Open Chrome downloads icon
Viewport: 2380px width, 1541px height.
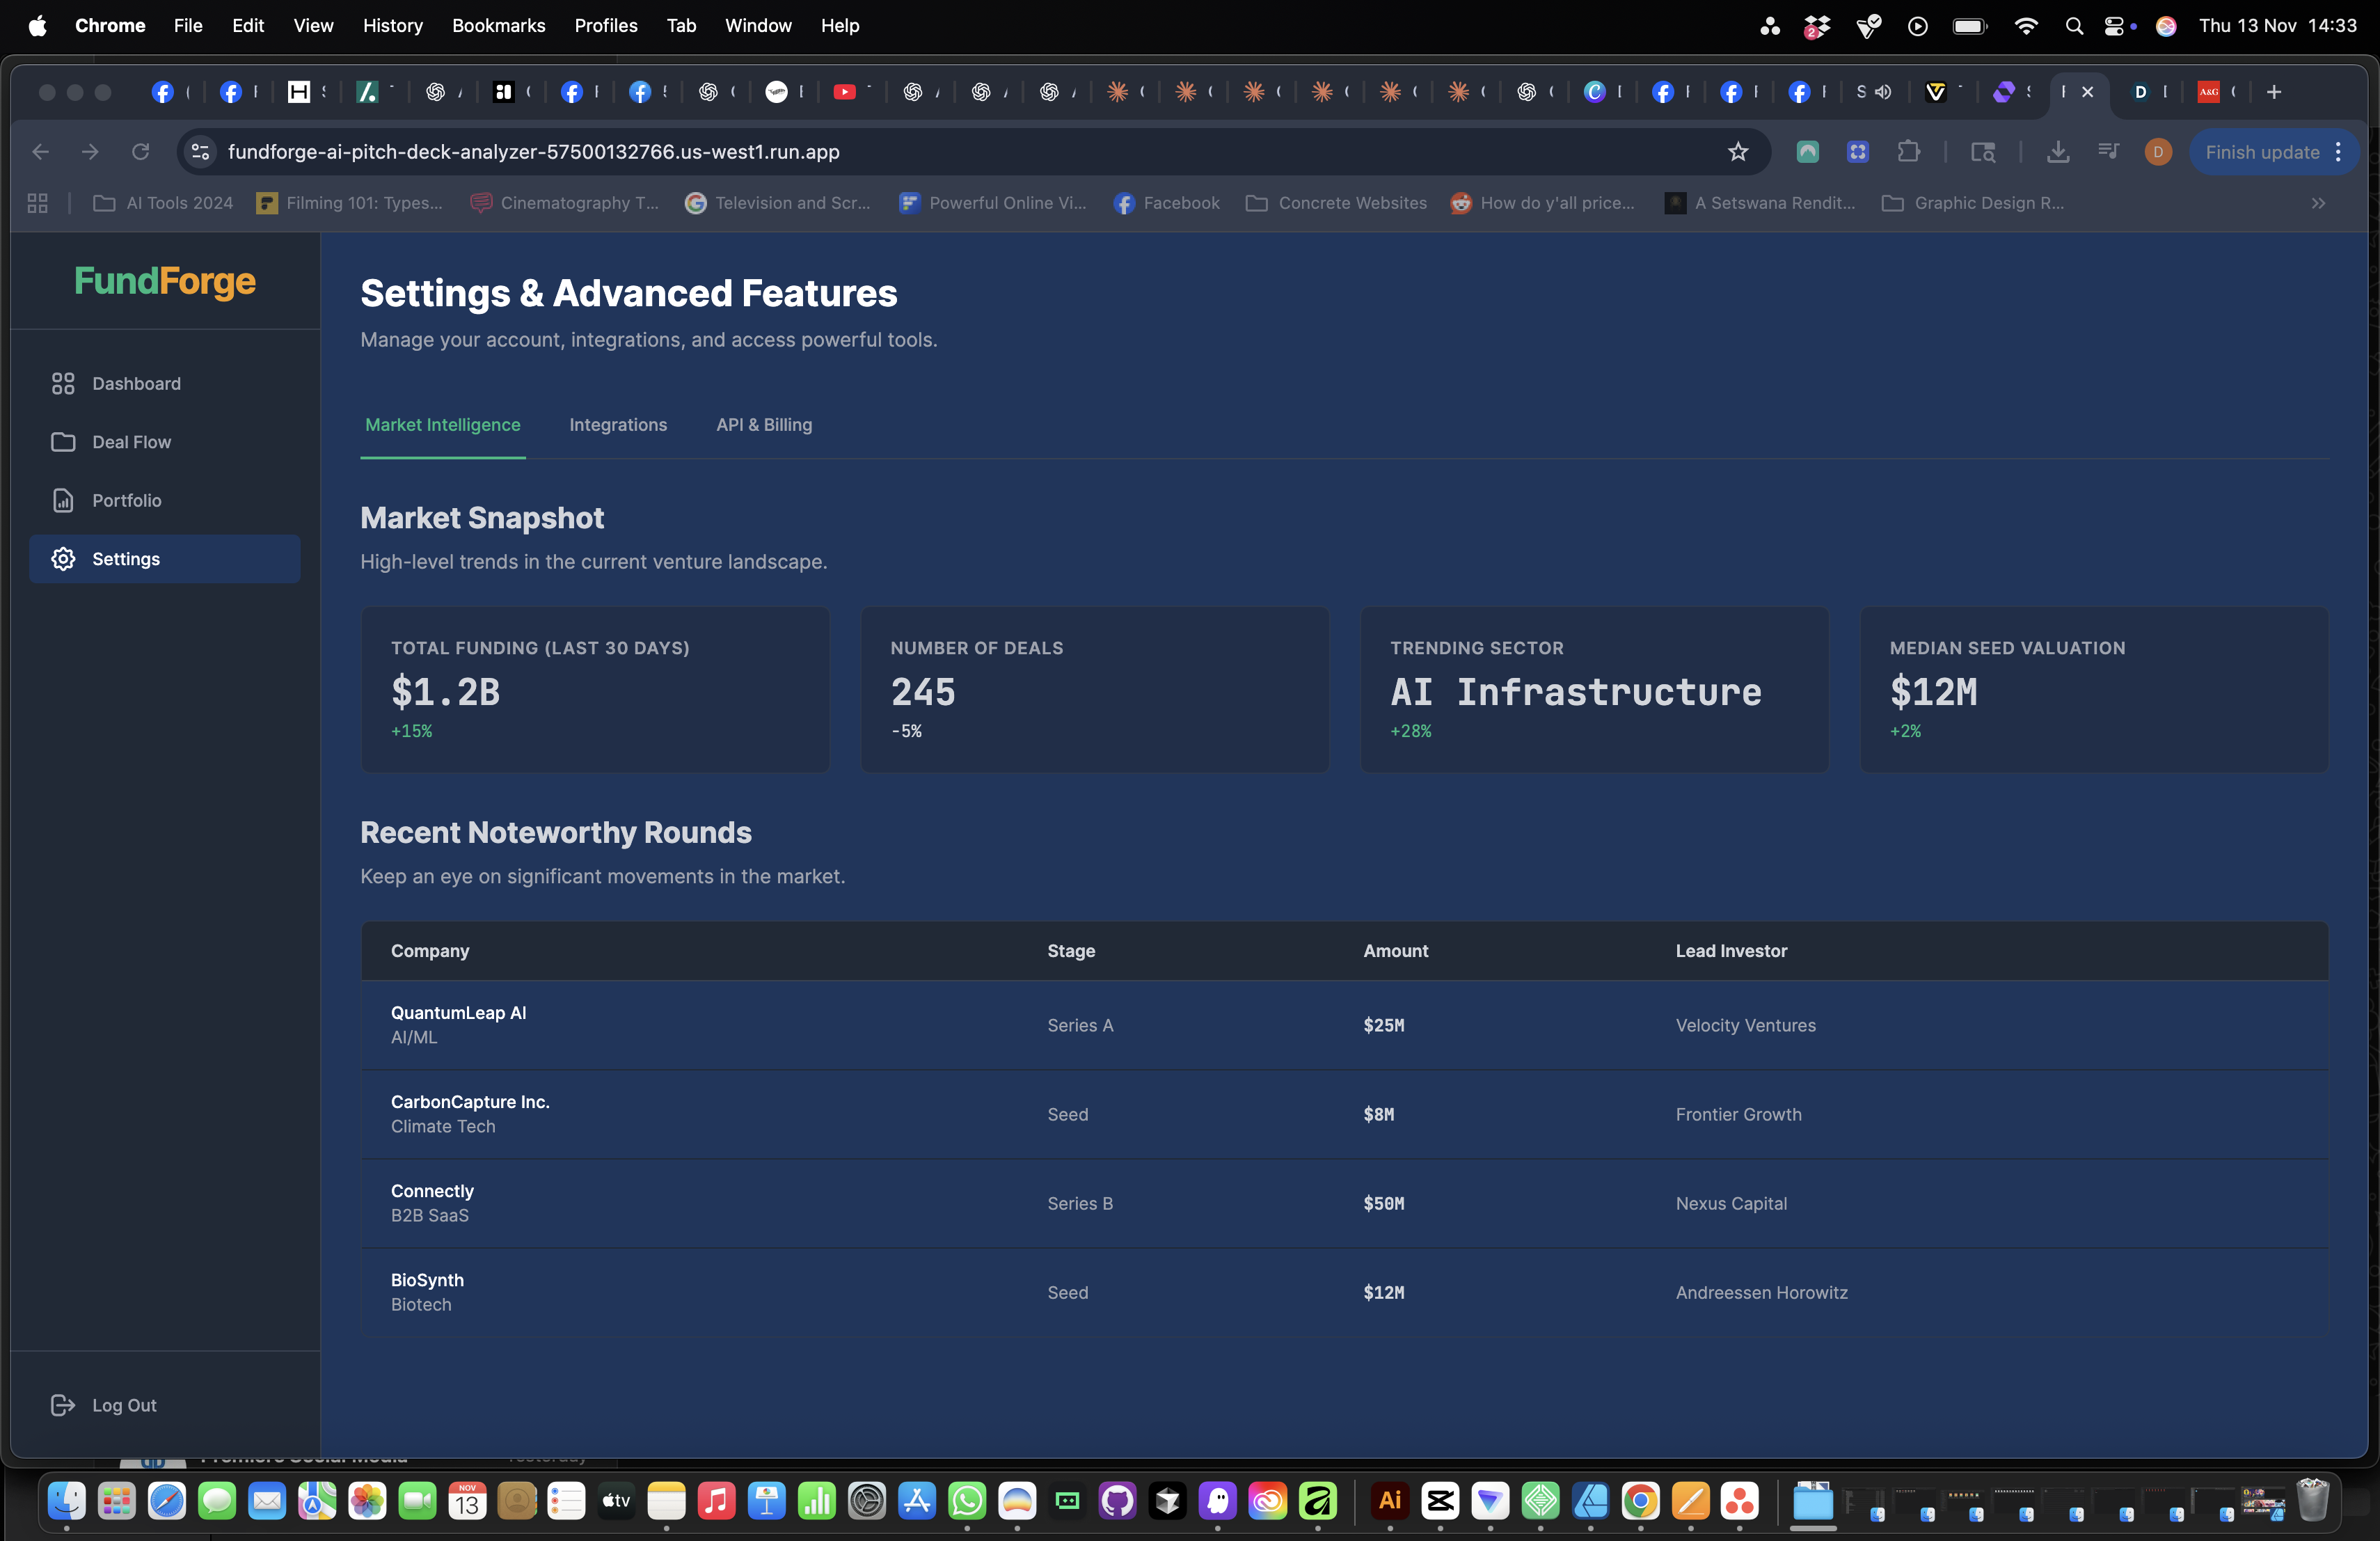2057,152
